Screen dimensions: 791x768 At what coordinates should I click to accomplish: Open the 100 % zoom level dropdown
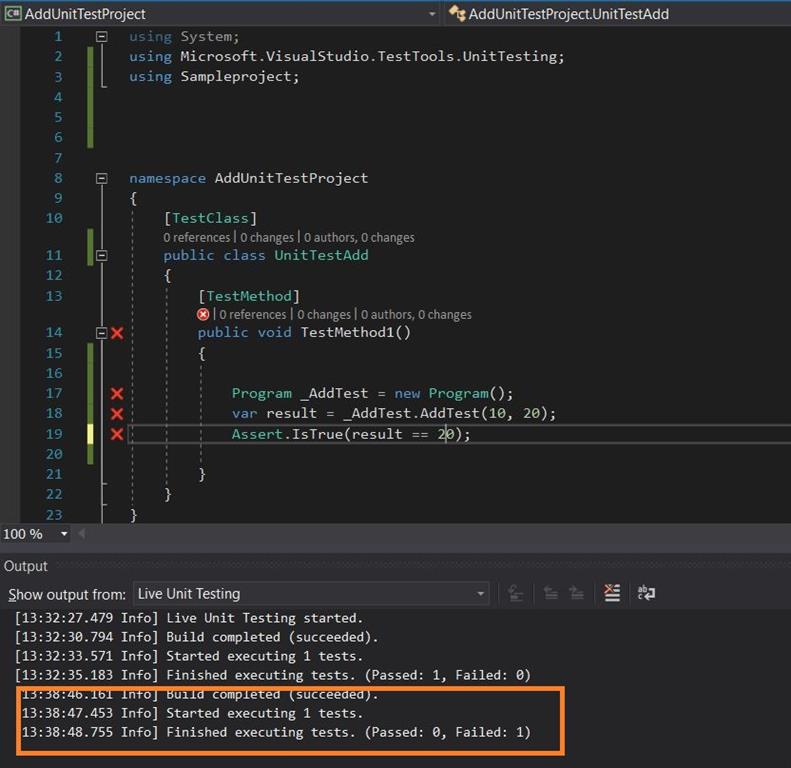(64, 534)
